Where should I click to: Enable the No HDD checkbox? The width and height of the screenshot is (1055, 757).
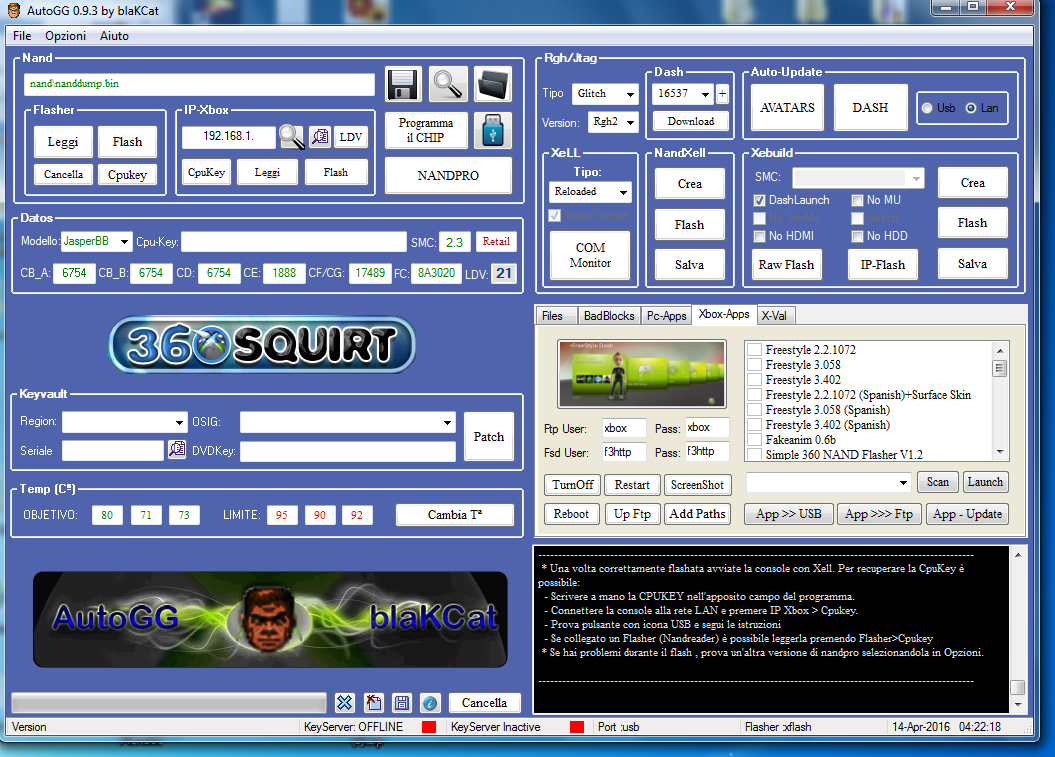point(857,236)
